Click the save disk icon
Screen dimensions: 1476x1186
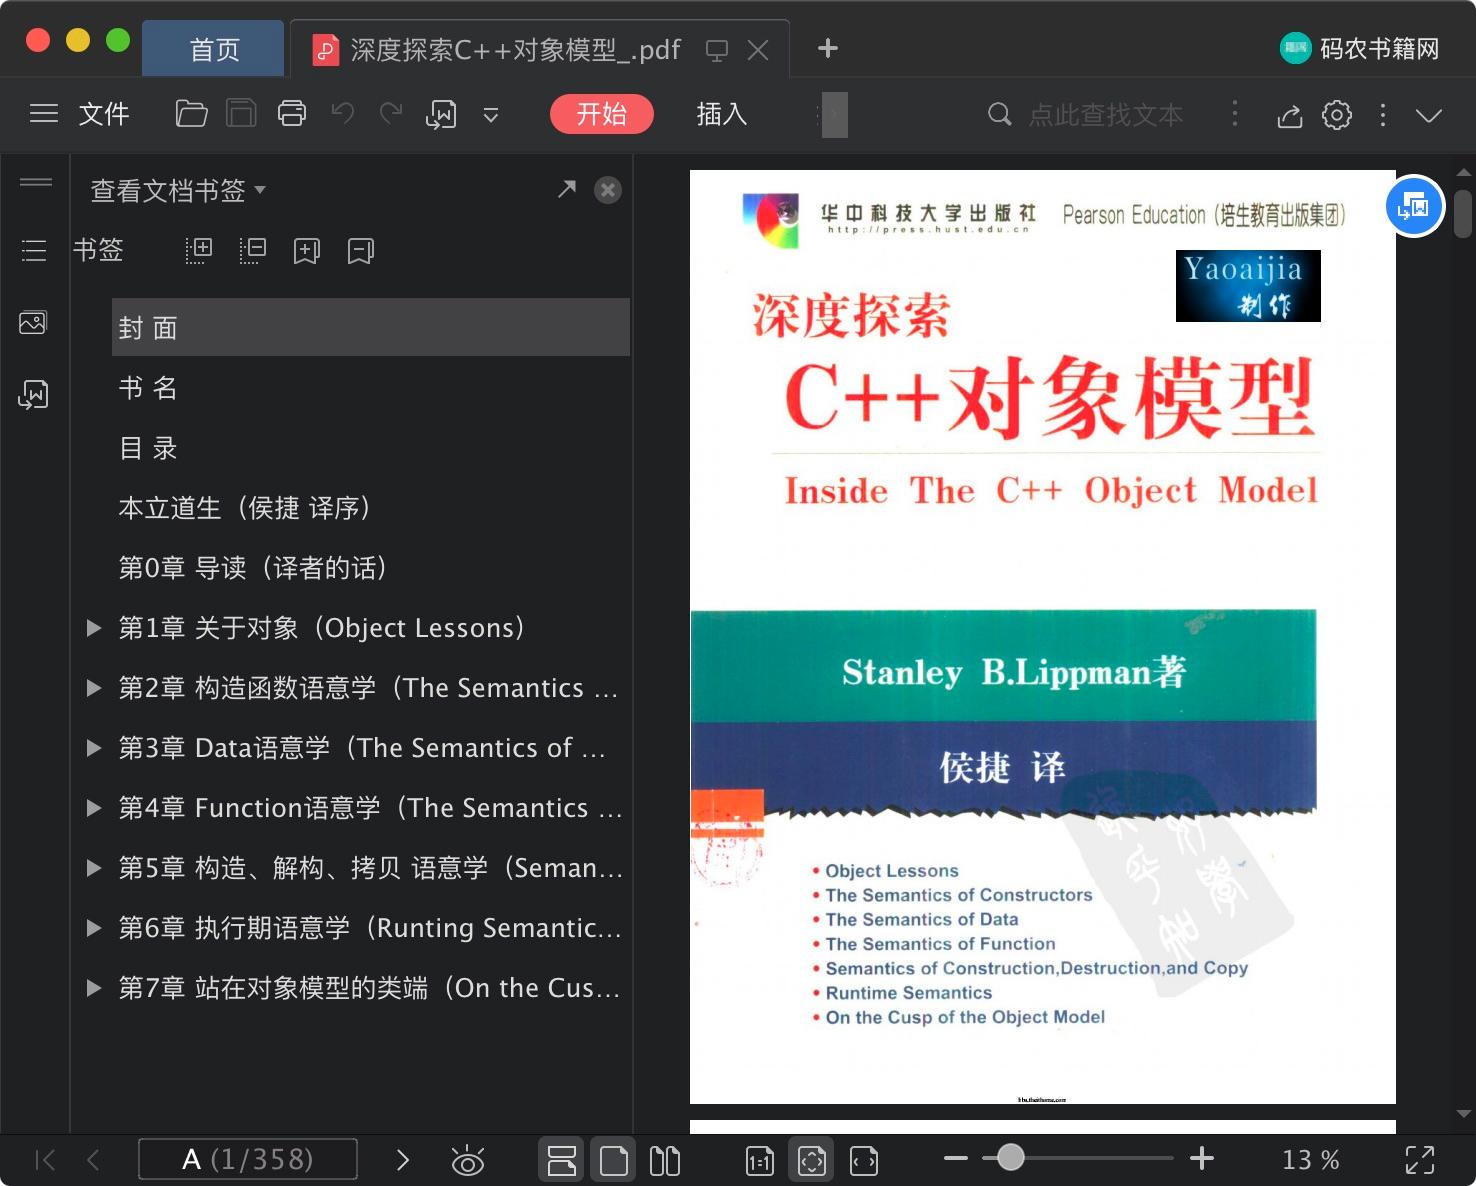pyautogui.click(x=241, y=114)
